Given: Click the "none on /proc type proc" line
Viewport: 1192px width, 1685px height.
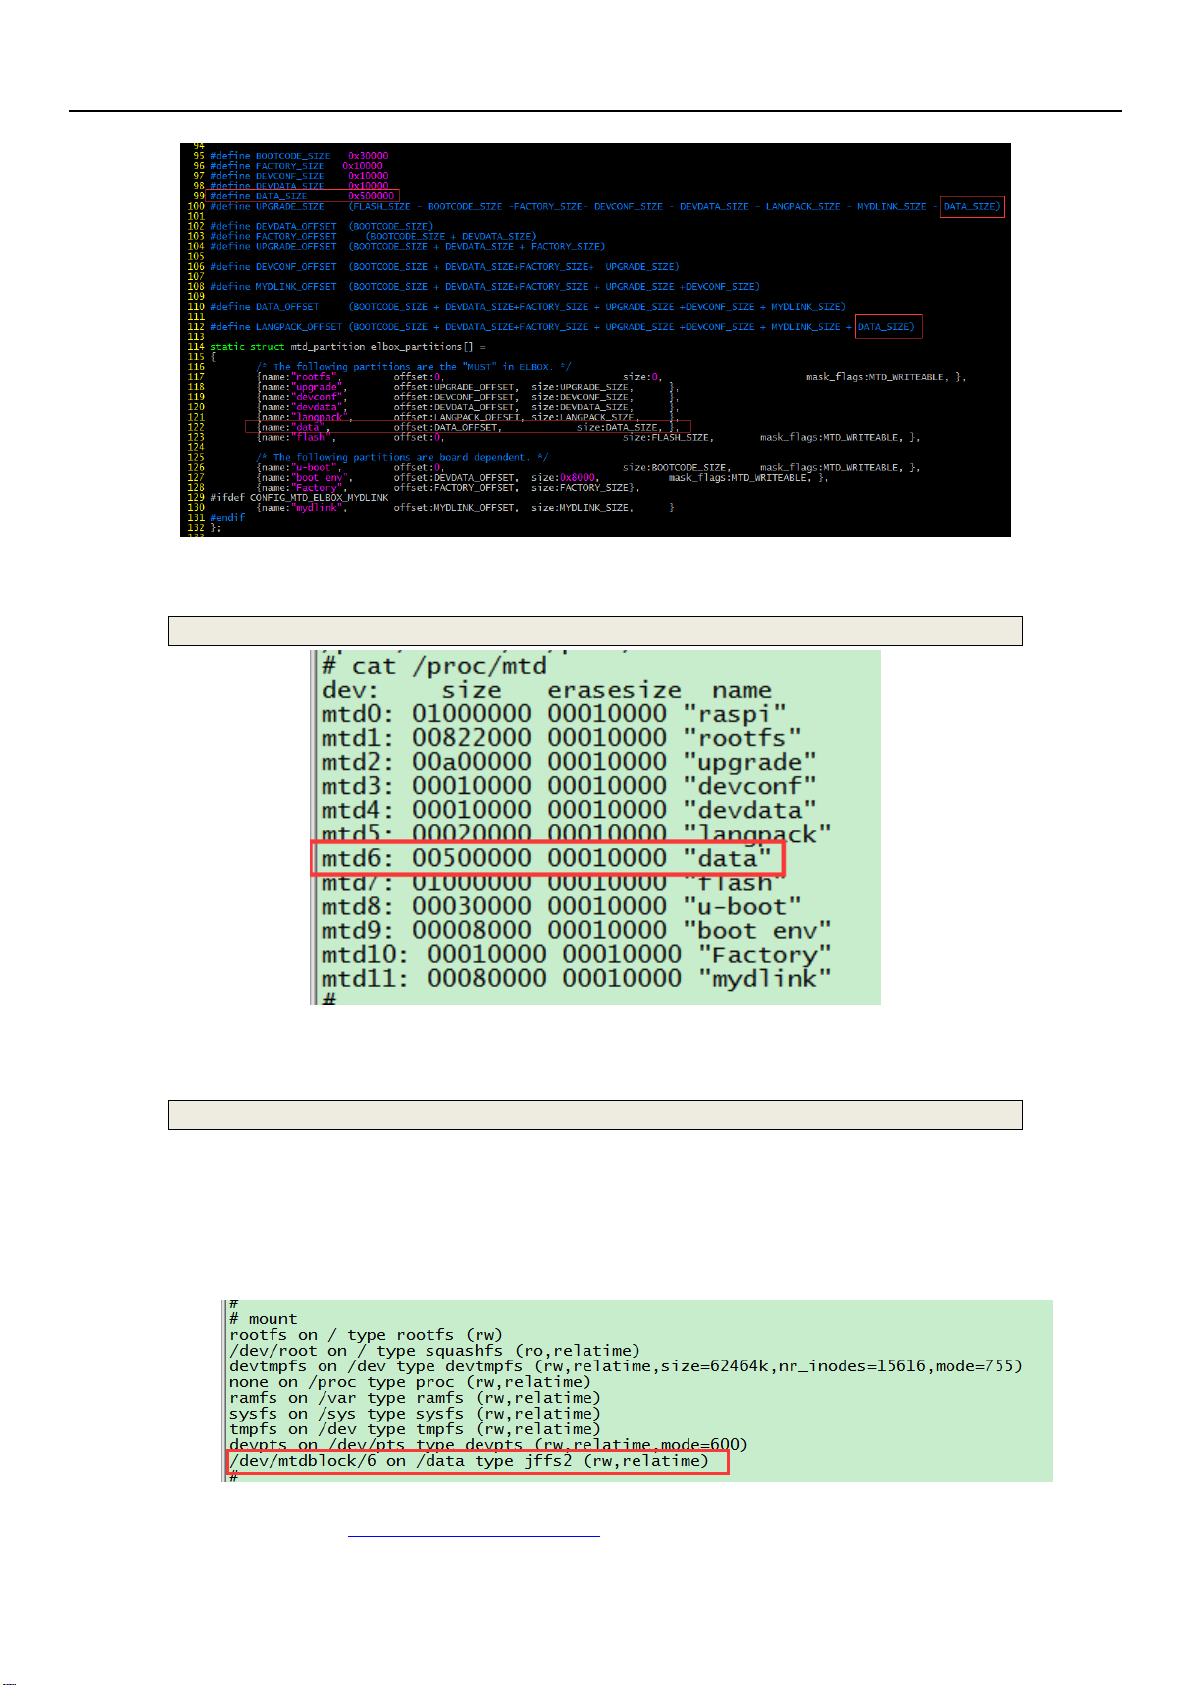Looking at the screenshot, I should pyautogui.click(x=410, y=1382).
